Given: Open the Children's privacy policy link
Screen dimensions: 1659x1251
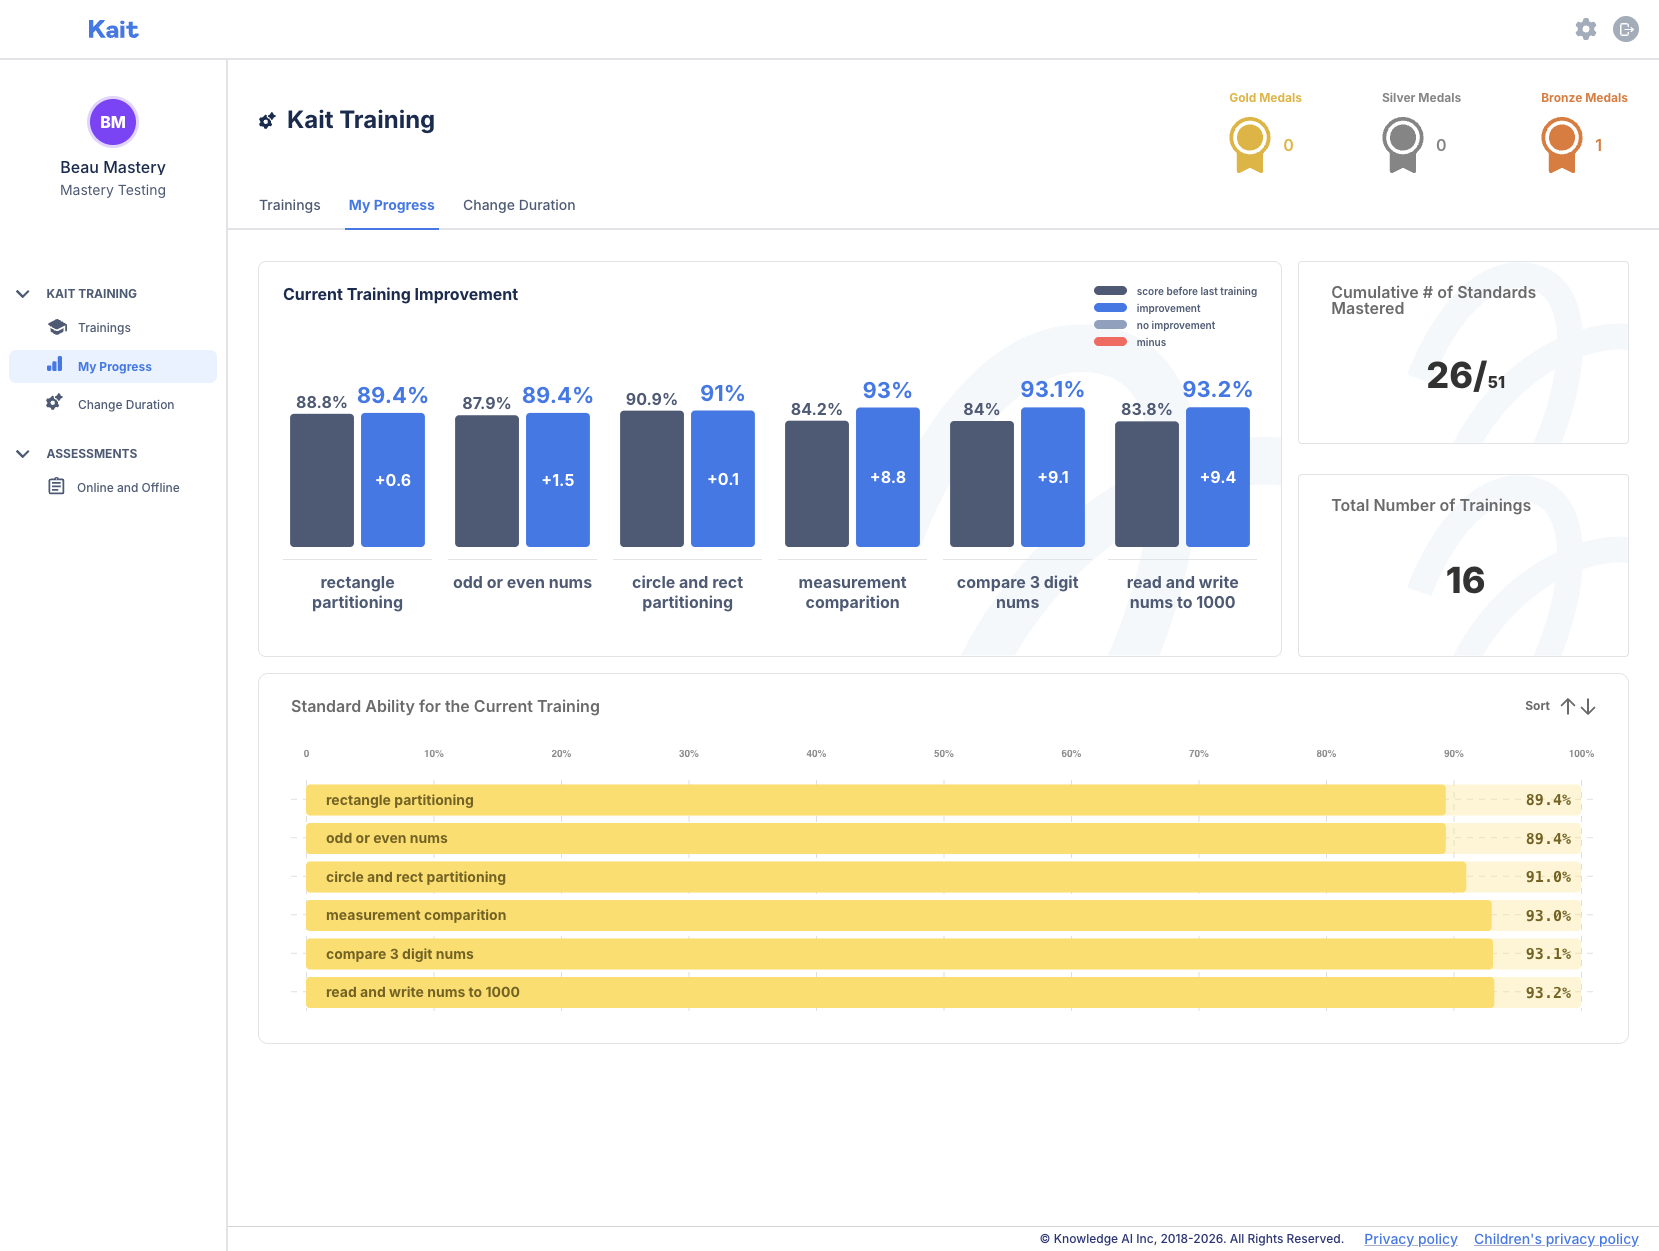Looking at the screenshot, I should pyautogui.click(x=1556, y=1238).
